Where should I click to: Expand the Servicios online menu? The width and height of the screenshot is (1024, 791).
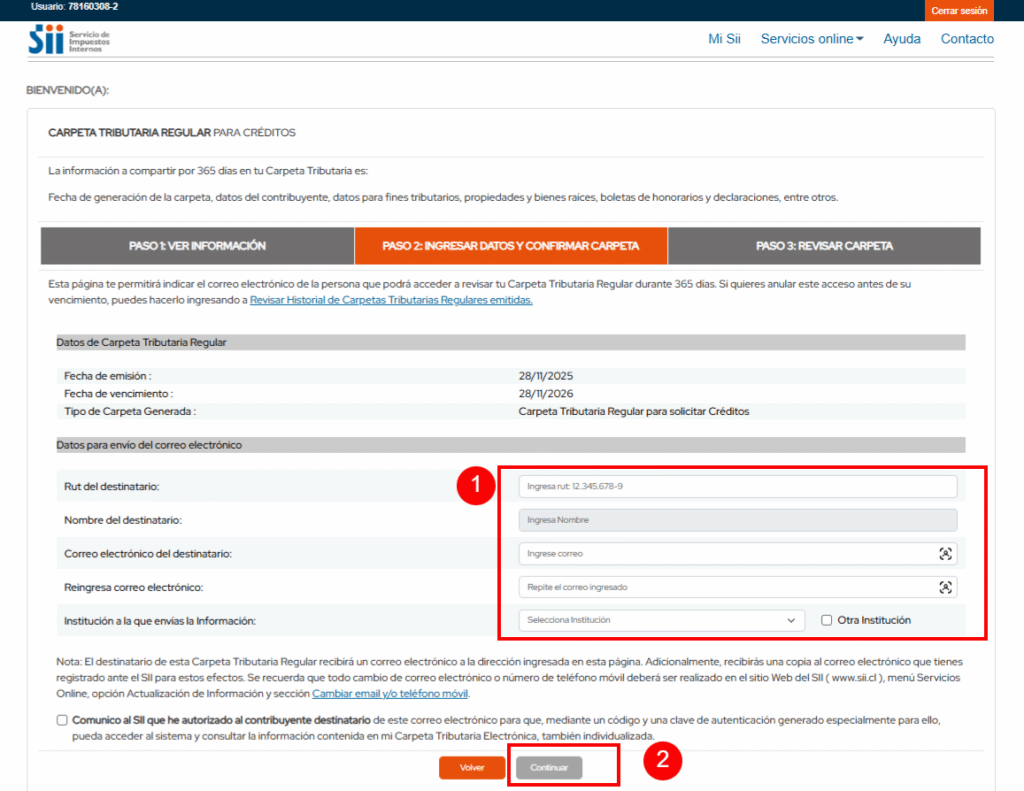(x=811, y=39)
